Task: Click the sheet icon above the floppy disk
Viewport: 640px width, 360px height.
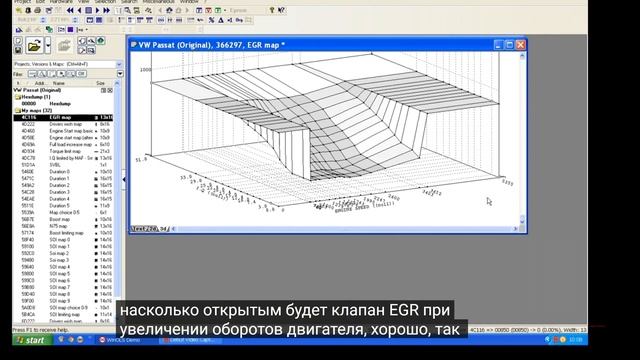Action: [18, 40]
